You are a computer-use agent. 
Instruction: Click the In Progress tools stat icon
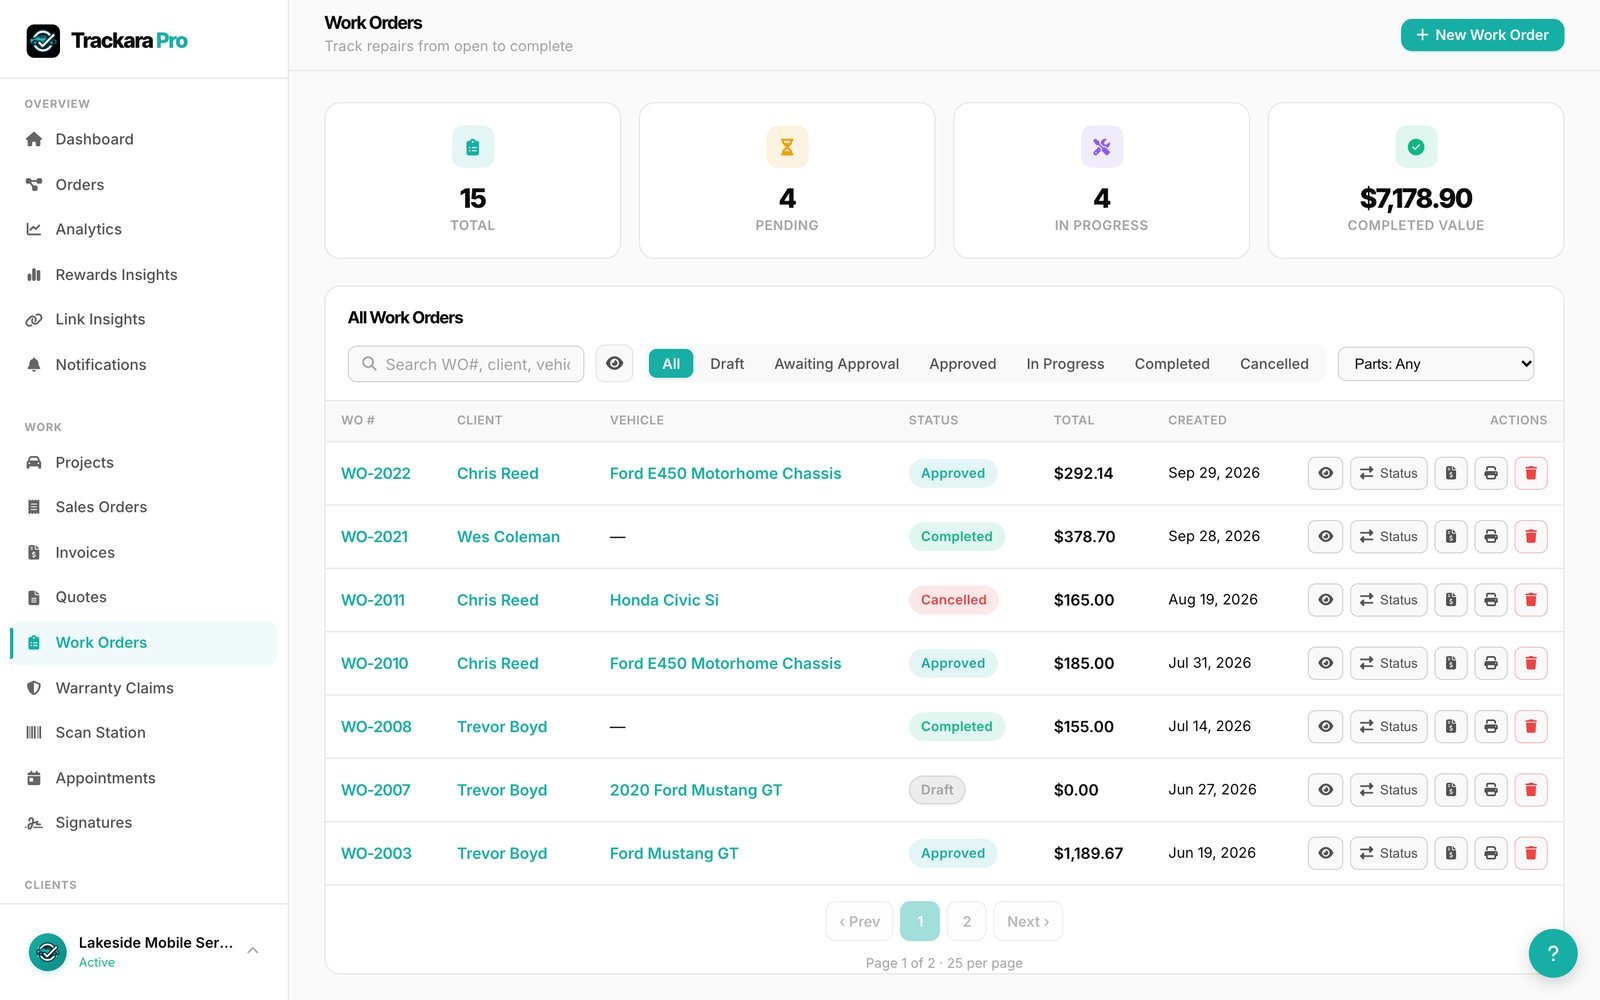pyautogui.click(x=1101, y=147)
